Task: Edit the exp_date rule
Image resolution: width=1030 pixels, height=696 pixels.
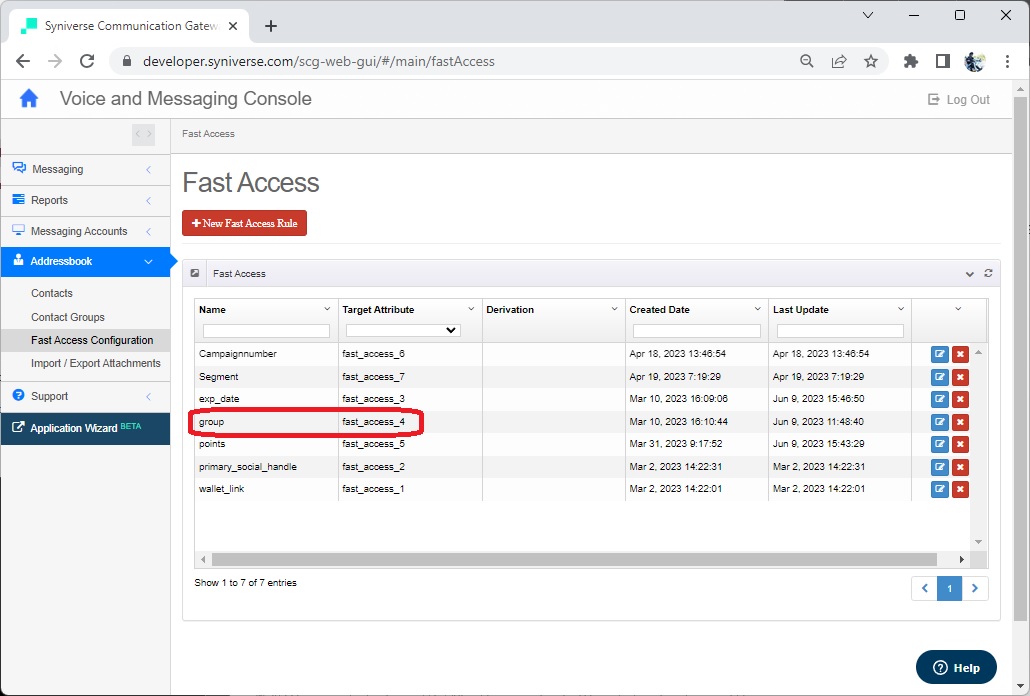Action: (x=939, y=399)
